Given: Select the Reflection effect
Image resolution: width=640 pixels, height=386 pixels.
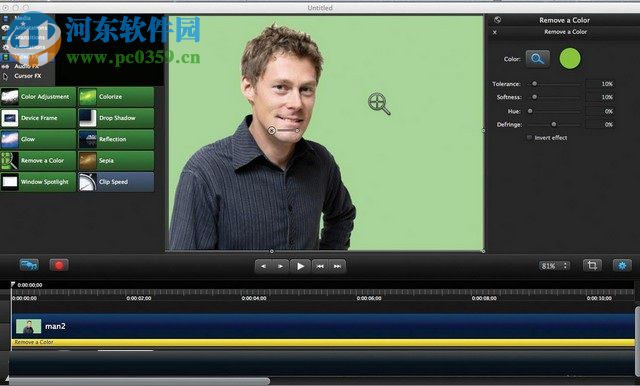Looking at the screenshot, I should coord(116,139).
